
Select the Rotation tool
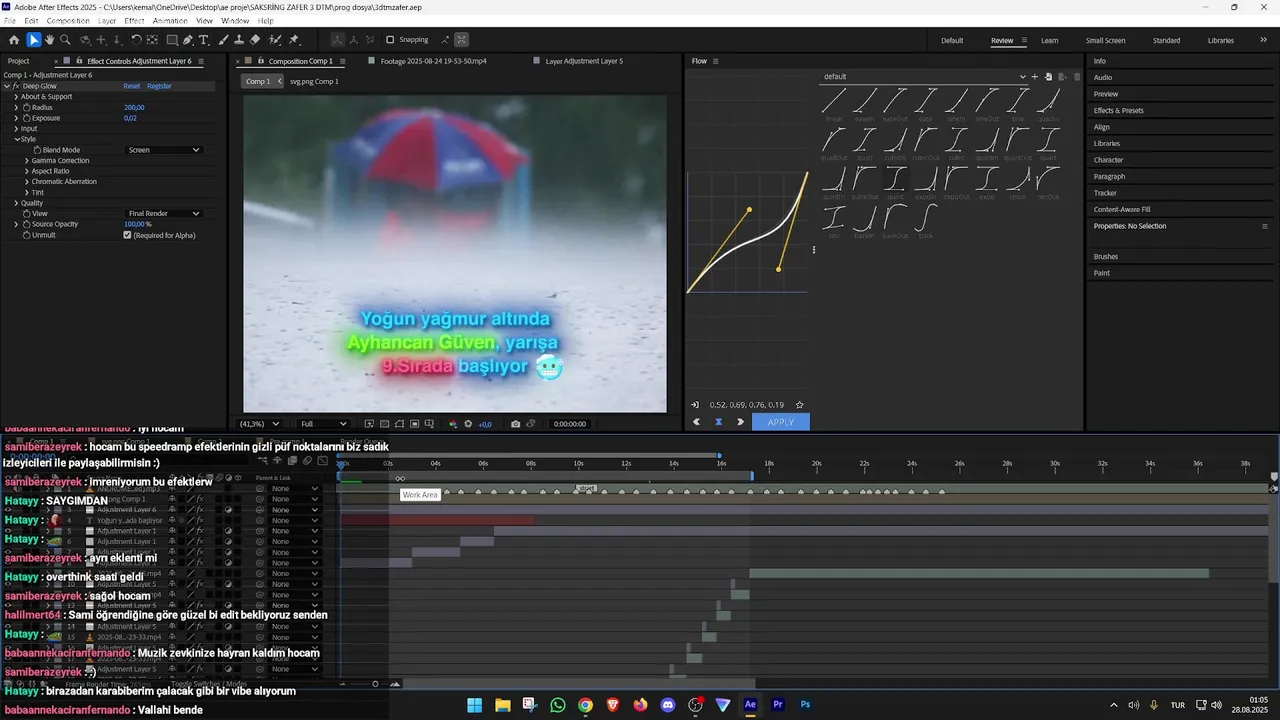[136, 40]
